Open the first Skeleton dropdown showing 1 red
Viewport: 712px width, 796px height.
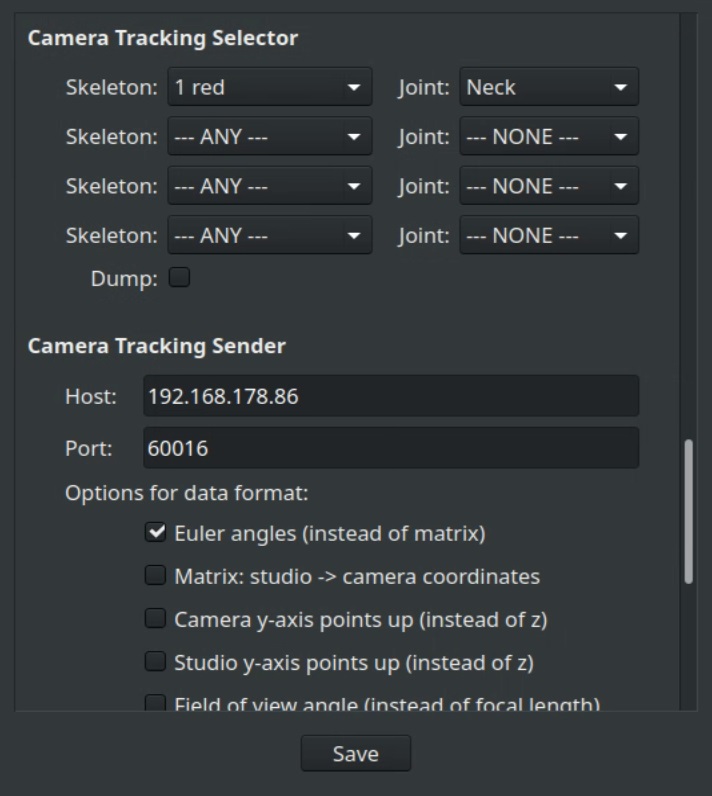(x=268, y=87)
